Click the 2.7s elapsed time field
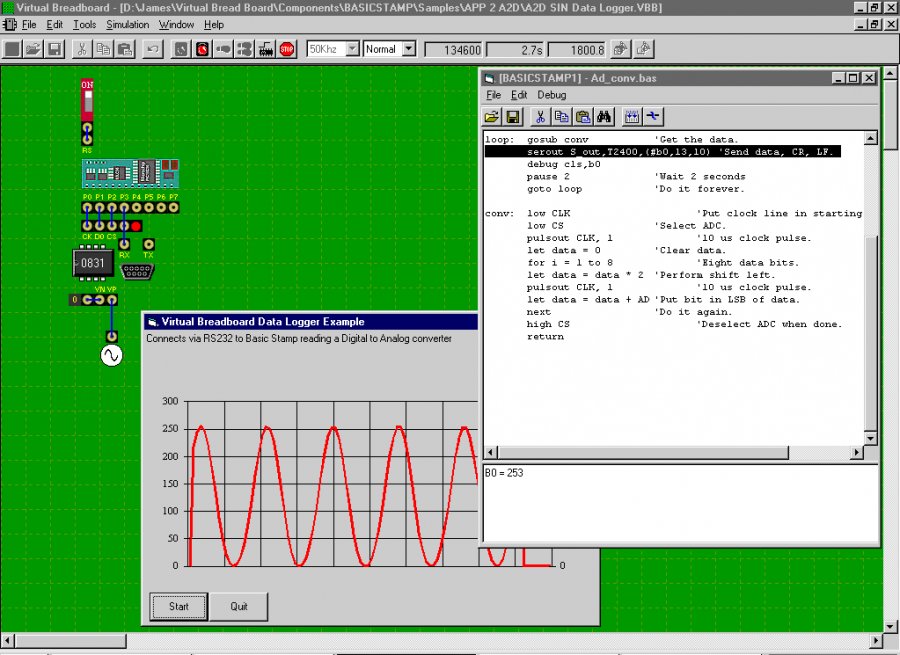 pyautogui.click(x=515, y=50)
